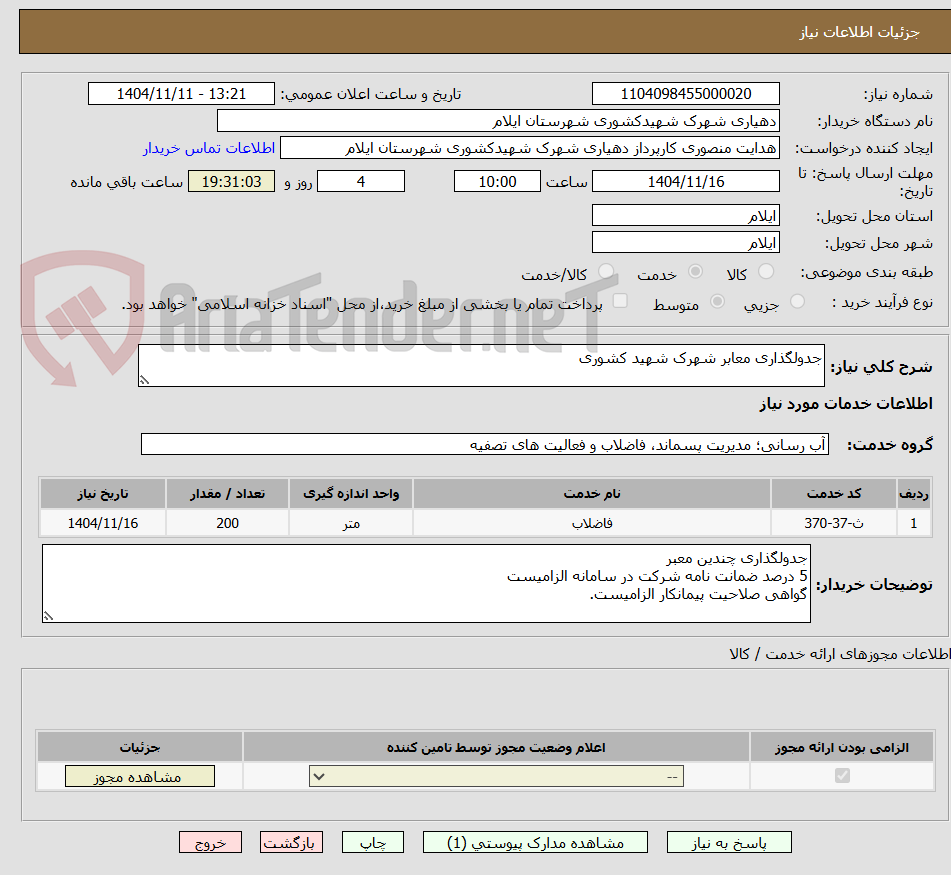Click اطلاعات مجوزهای ارائه خدمت / کالا heading

coord(839,654)
